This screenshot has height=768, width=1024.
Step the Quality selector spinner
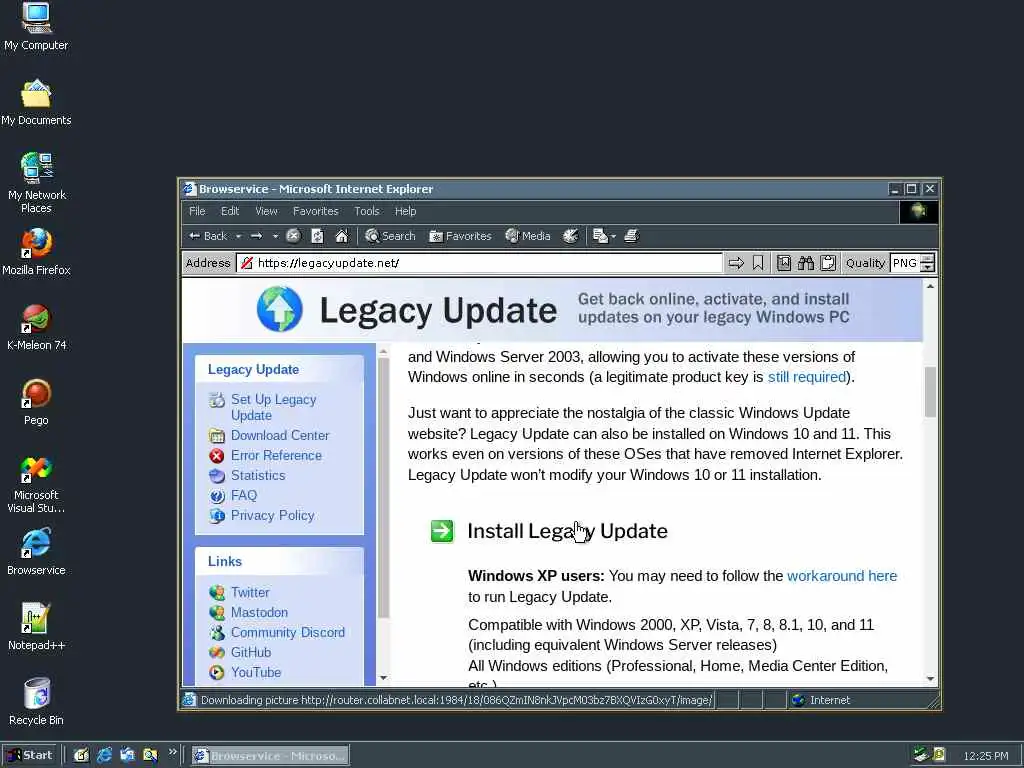[x=927, y=263]
